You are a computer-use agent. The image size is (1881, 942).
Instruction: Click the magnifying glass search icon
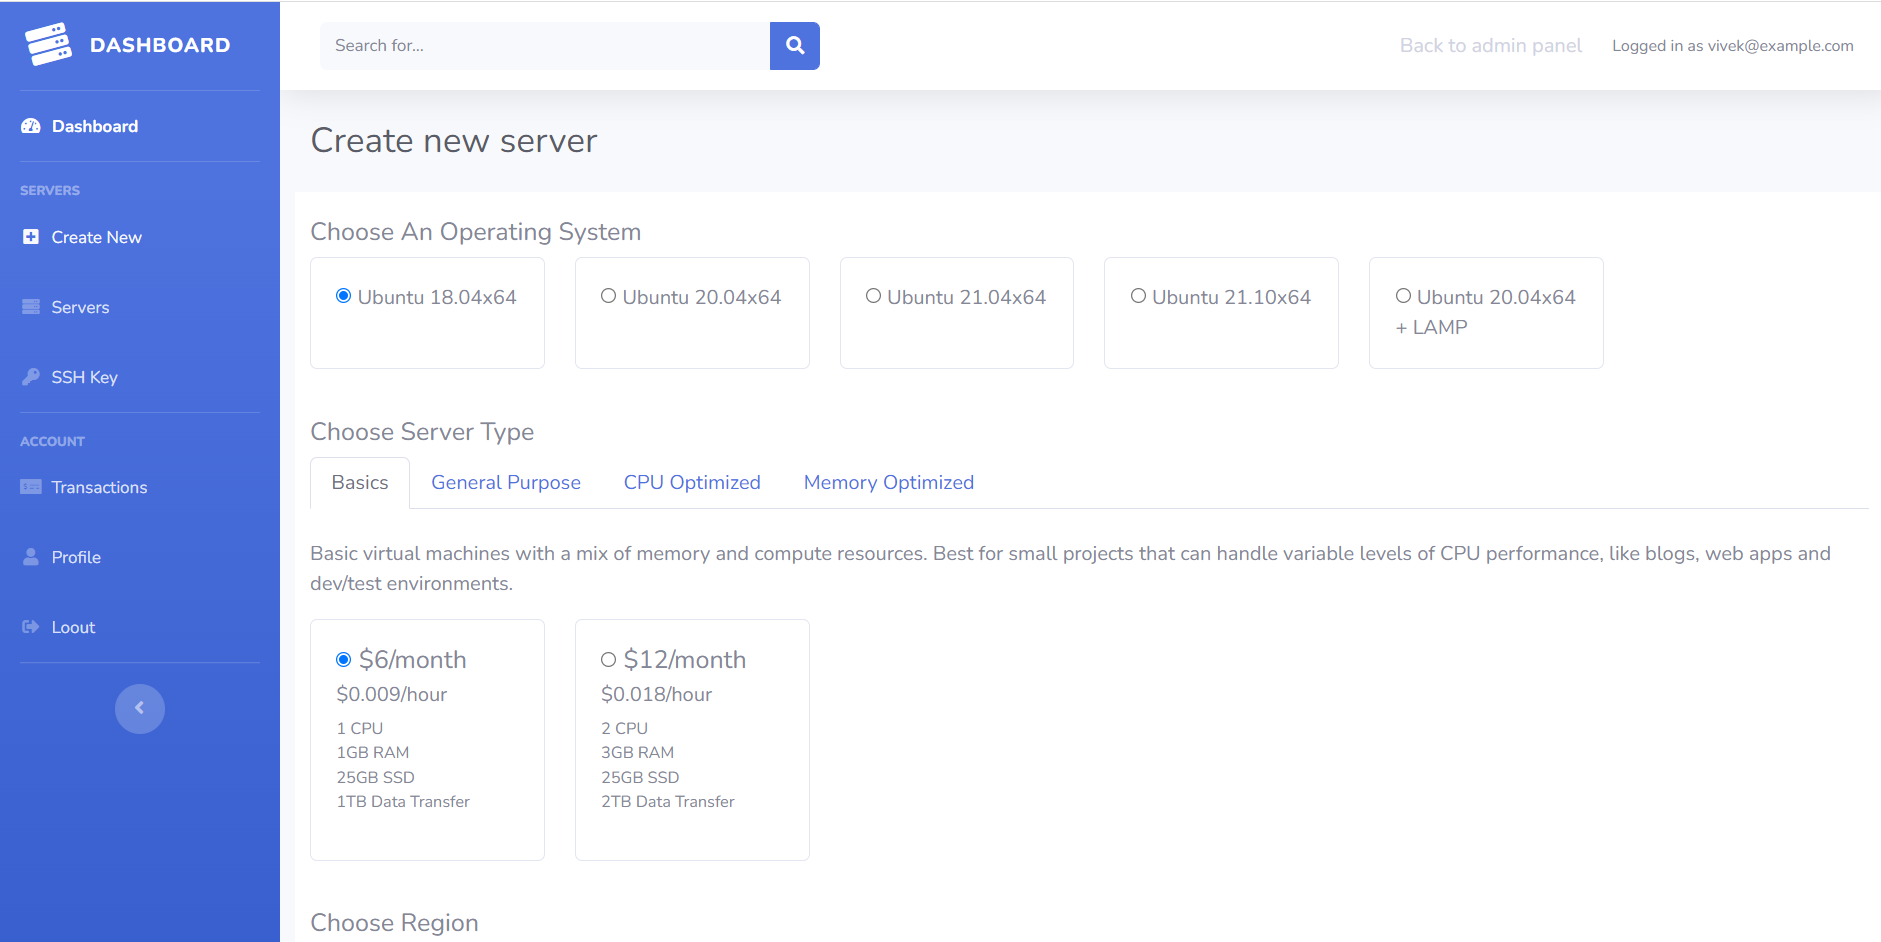tap(794, 45)
